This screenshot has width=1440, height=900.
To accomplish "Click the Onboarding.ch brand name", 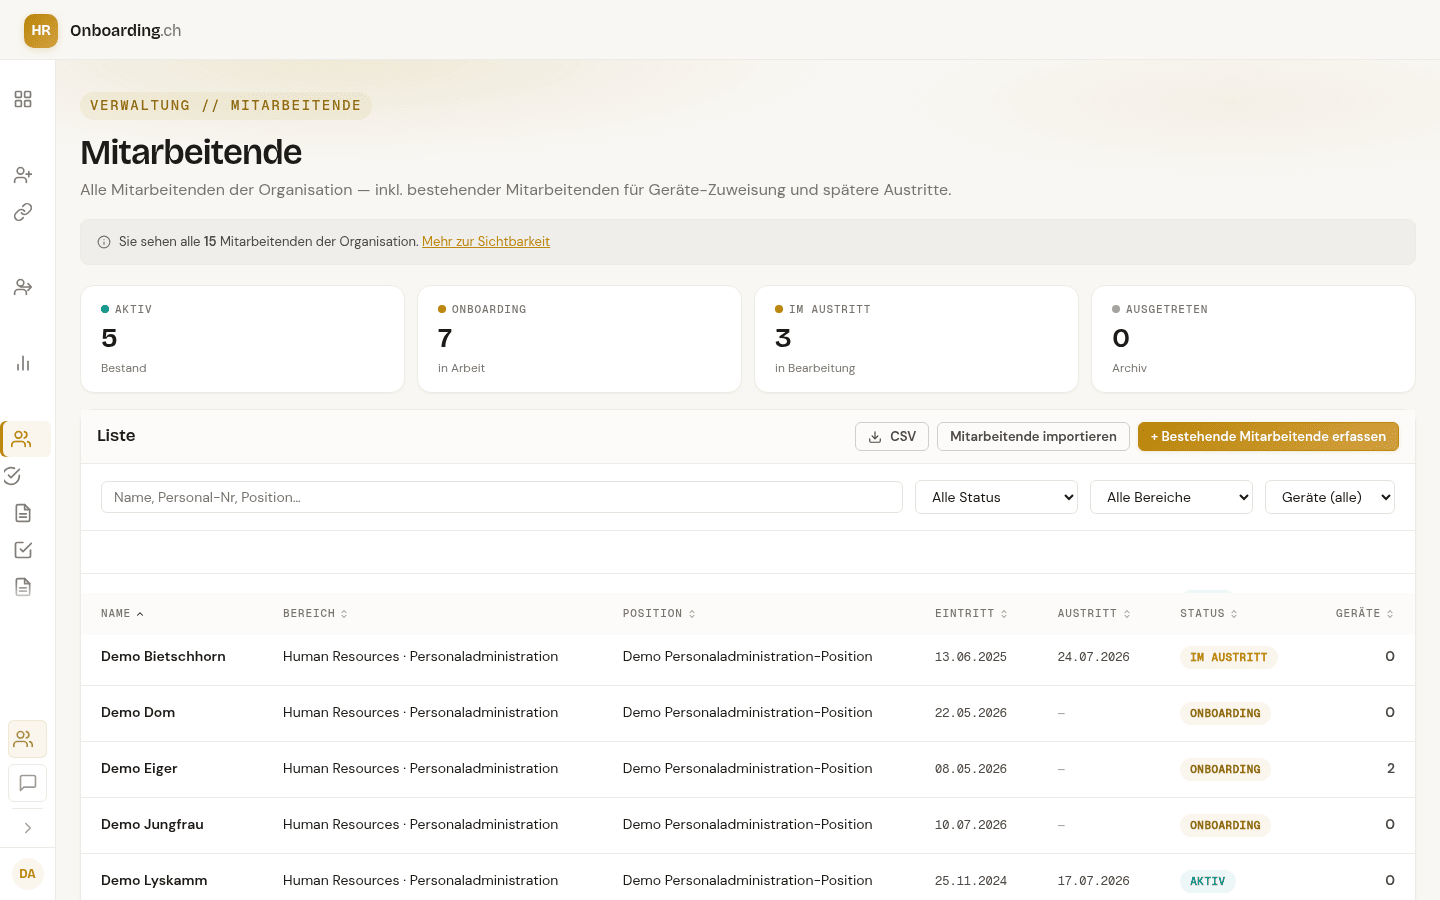I will 125,31.
